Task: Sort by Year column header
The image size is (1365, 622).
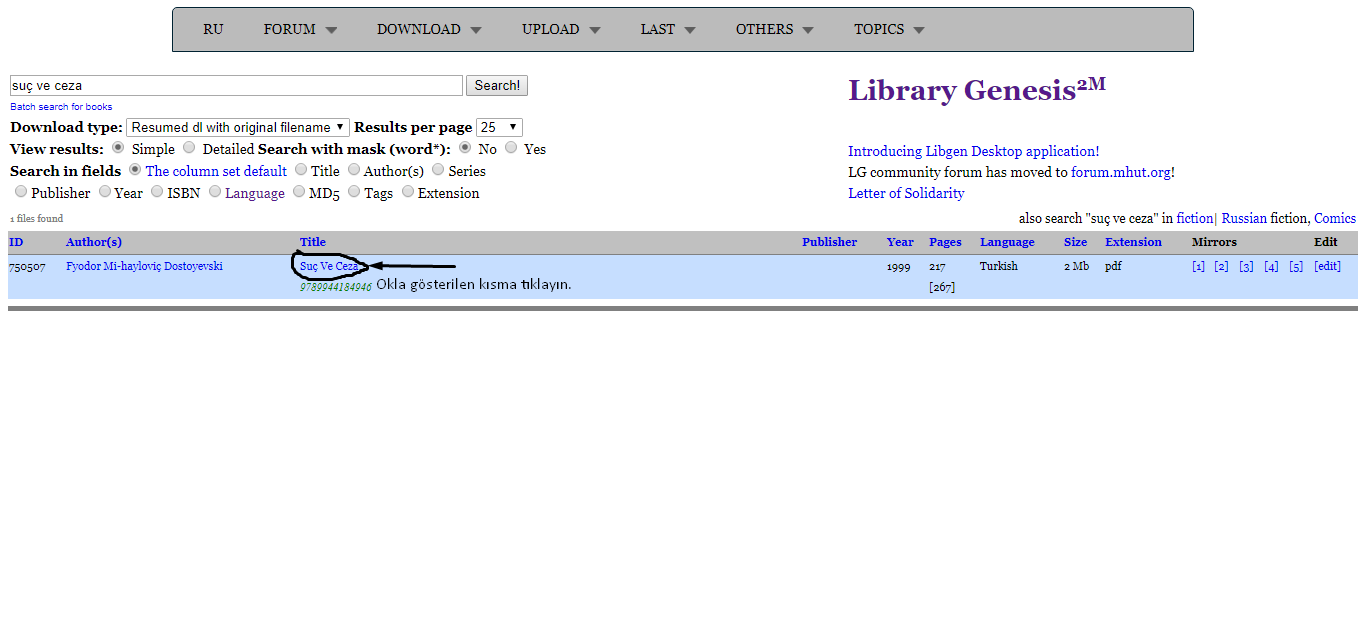Action: [900, 242]
